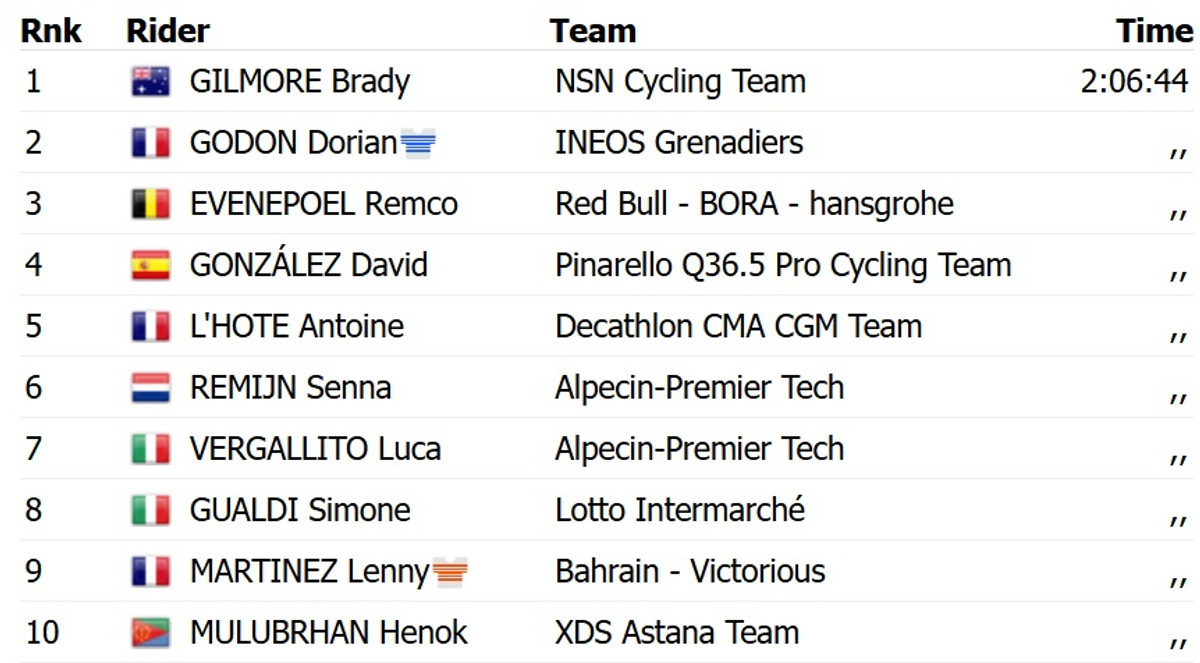This screenshot has width=1200, height=663.
Task: Click the Italian flag beside Vergallito
Action: pyautogui.click(x=150, y=449)
